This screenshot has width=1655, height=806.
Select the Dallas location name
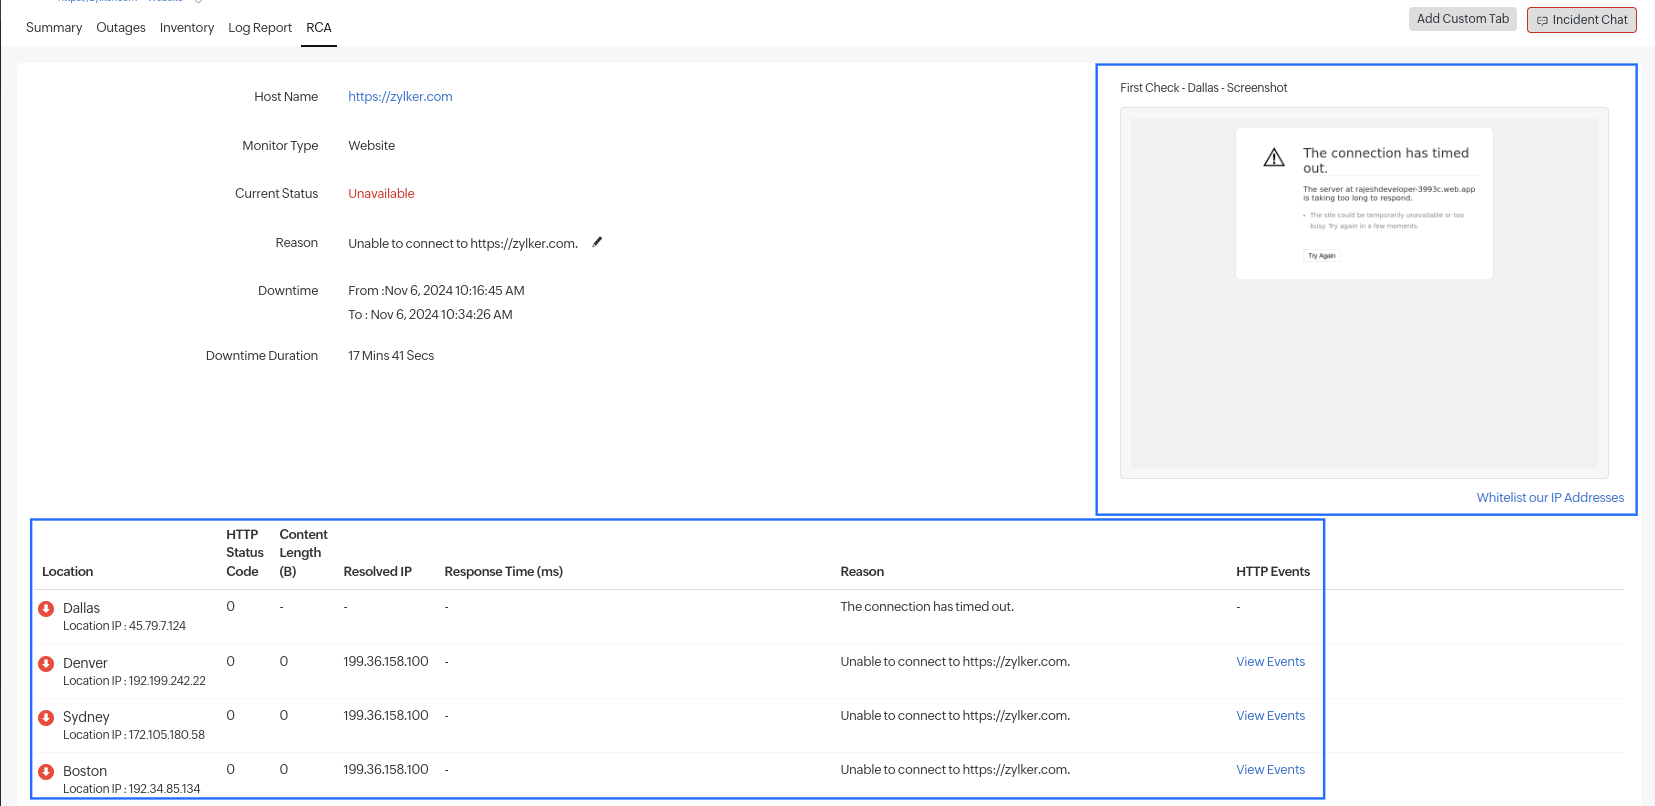pos(81,608)
